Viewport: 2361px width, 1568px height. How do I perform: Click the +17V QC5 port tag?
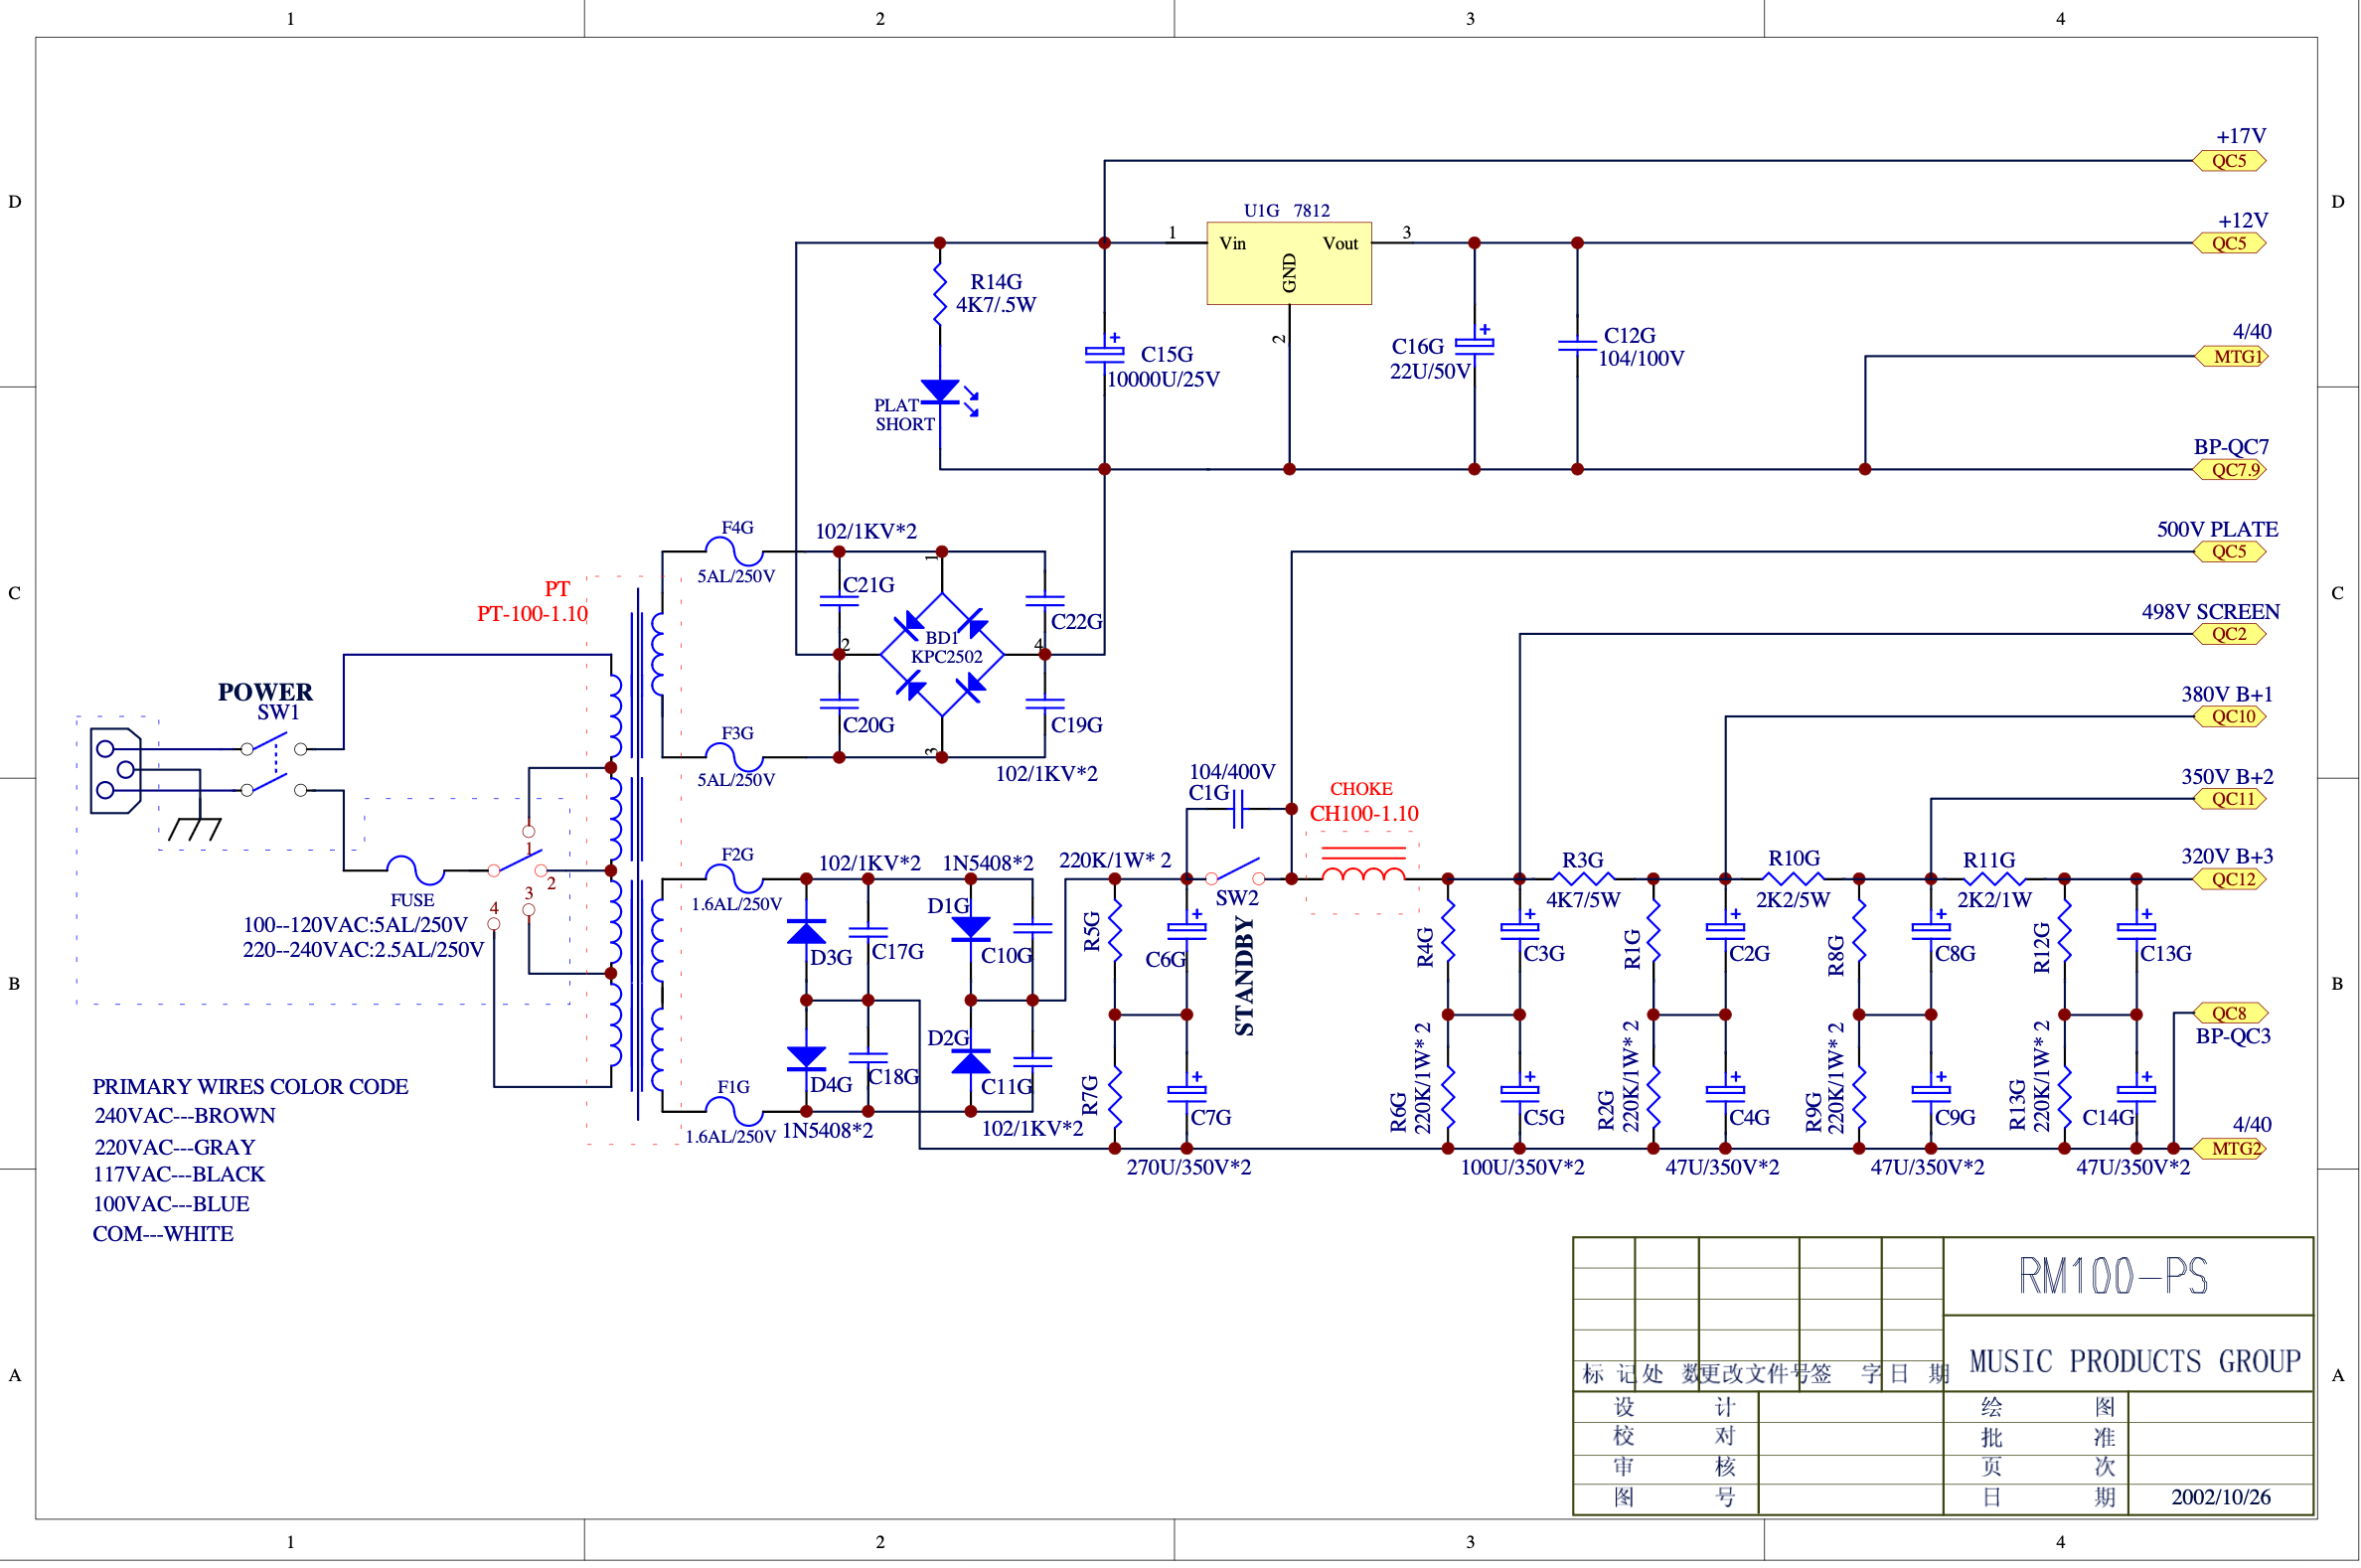click(x=2229, y=161)
